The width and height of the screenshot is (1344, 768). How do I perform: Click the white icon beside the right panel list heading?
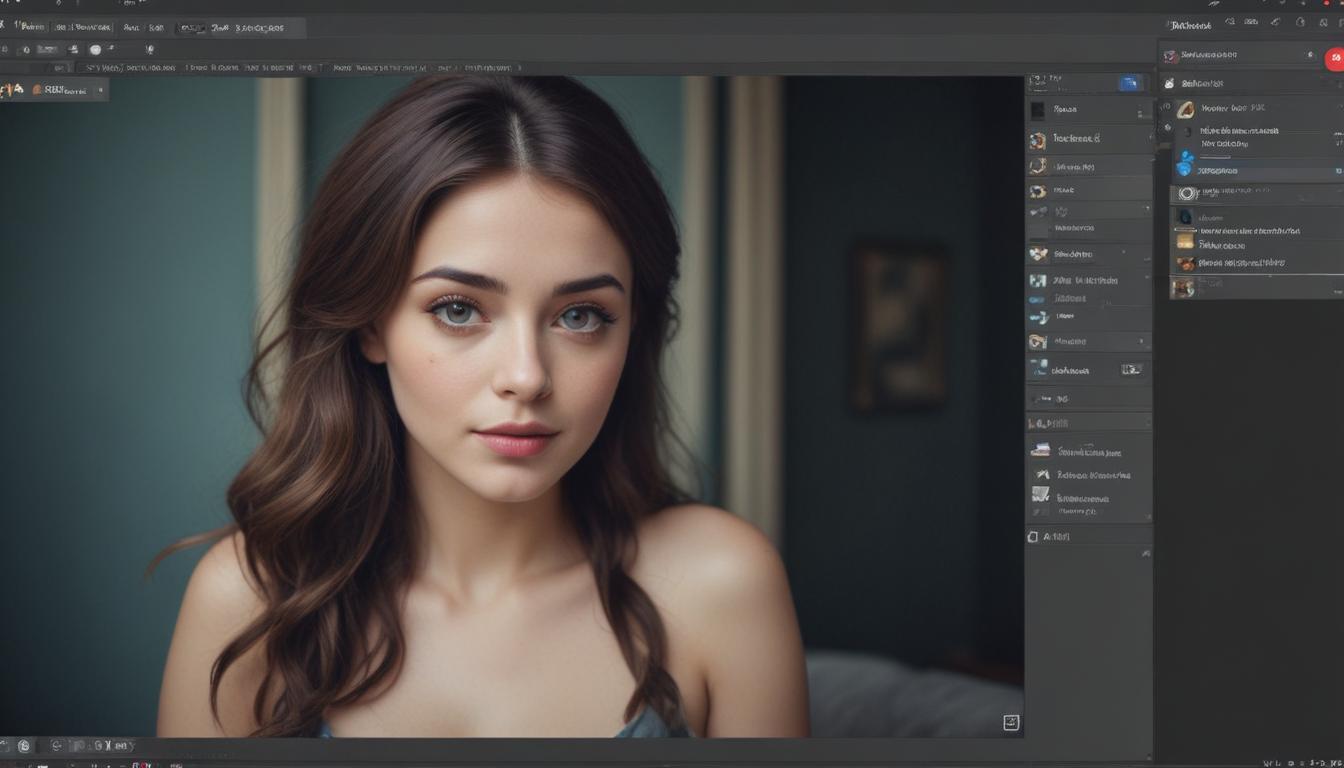tap(1169, 83)
